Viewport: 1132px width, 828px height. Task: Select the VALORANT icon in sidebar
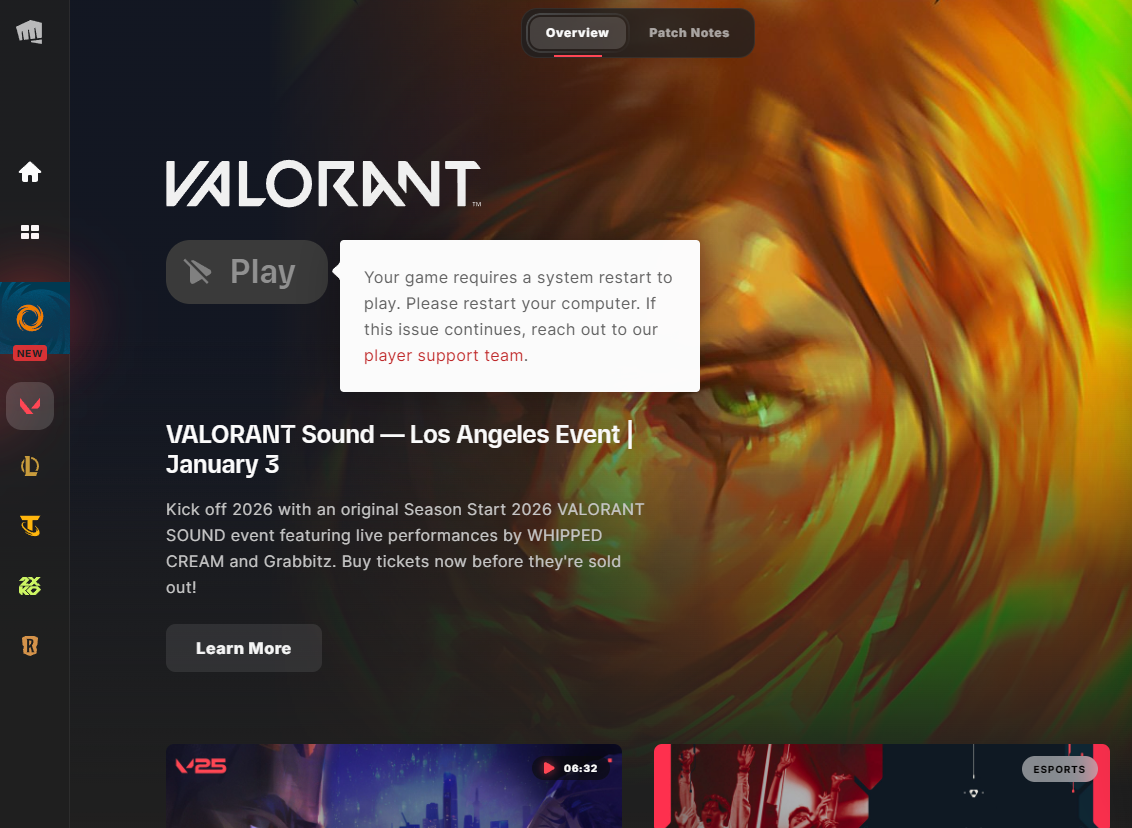click(30, 406)
